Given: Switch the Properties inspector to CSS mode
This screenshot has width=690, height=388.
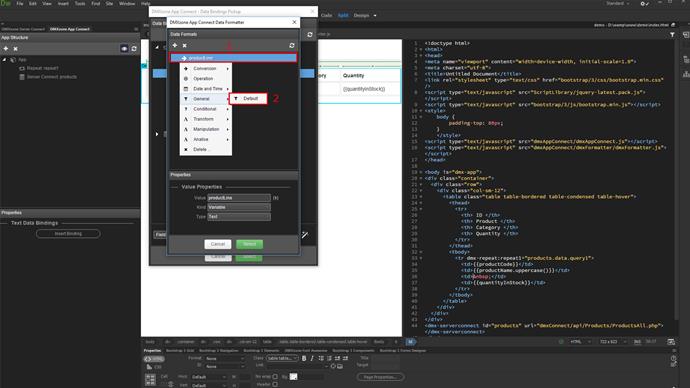Looking at the screenshot, I should (154, 367).
